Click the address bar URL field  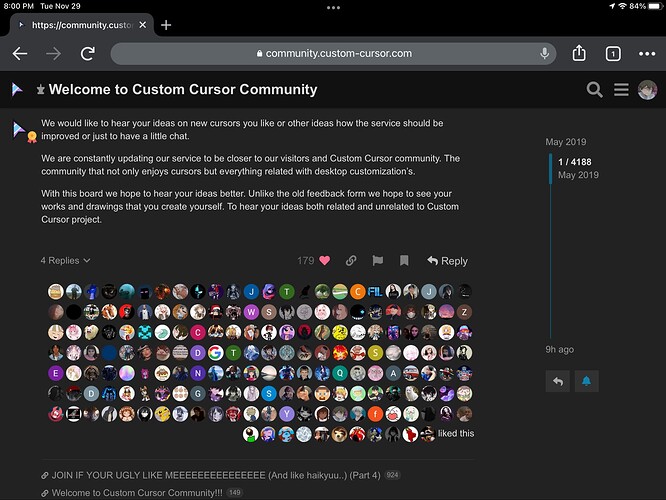click(x=333, y=54)
